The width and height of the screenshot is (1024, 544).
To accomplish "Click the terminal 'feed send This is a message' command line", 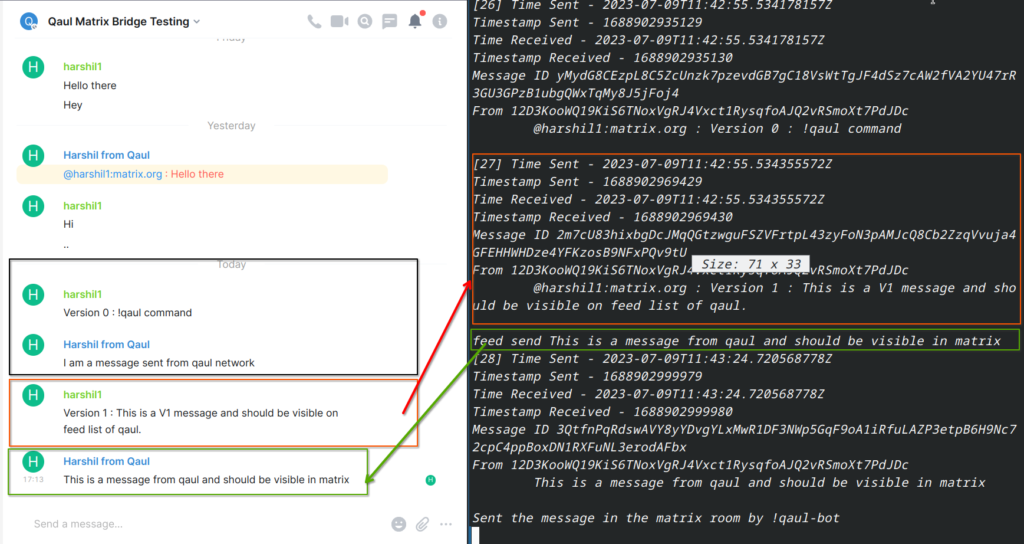I will 737,341.
